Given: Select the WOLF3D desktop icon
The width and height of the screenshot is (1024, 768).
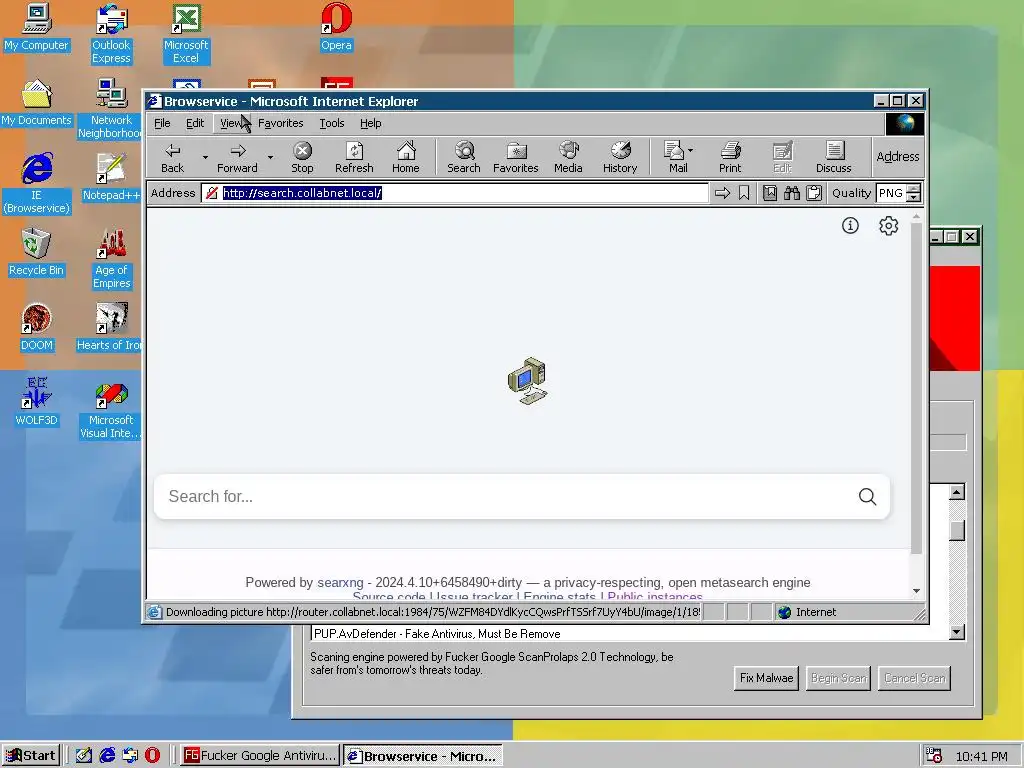Looking at the screenshot, I should click(x=37, y=402).
